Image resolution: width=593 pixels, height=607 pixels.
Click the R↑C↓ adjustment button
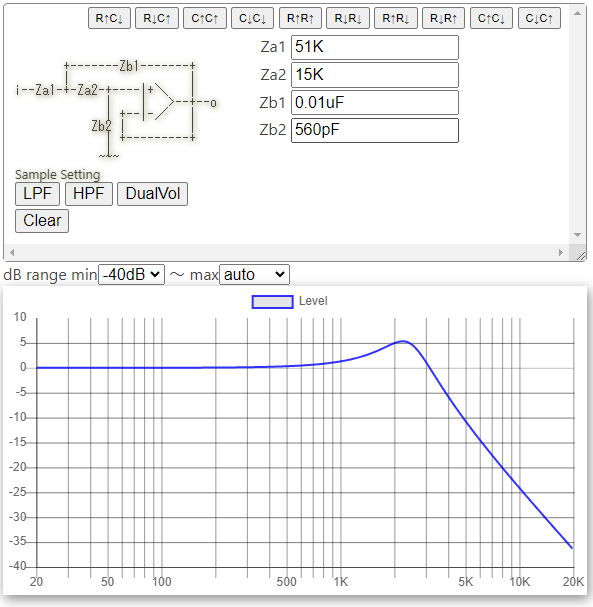109,18
